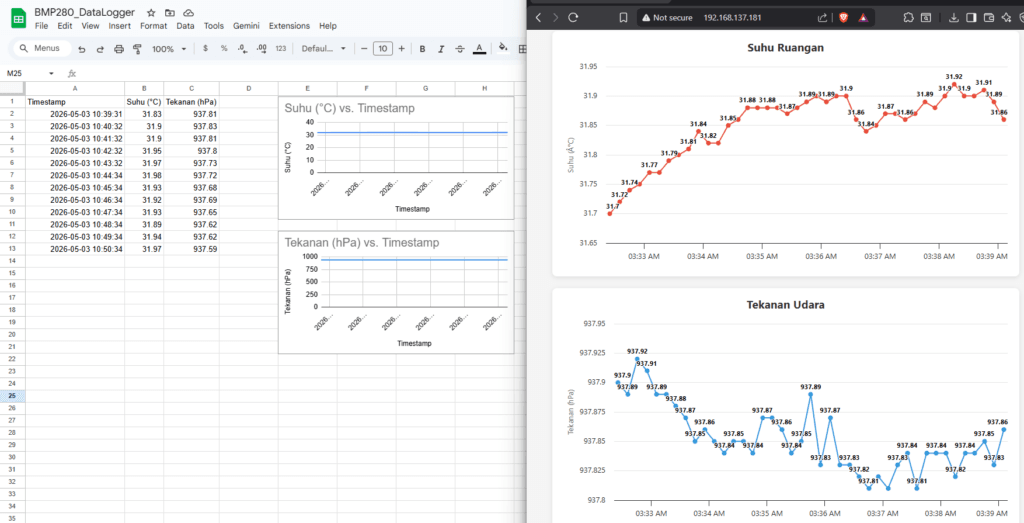Open the Gemini menu
Viewport: 1024px width, 523px height.
pyautogui.click(x=246, y=26)
